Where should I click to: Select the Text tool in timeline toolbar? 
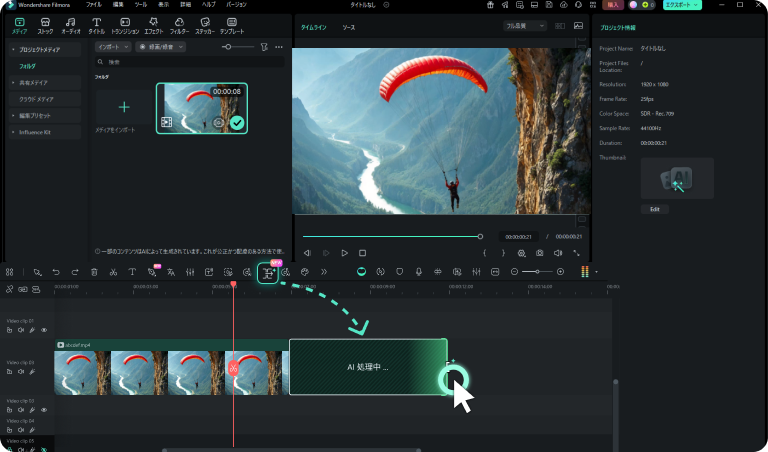click(x=132, y=272)
